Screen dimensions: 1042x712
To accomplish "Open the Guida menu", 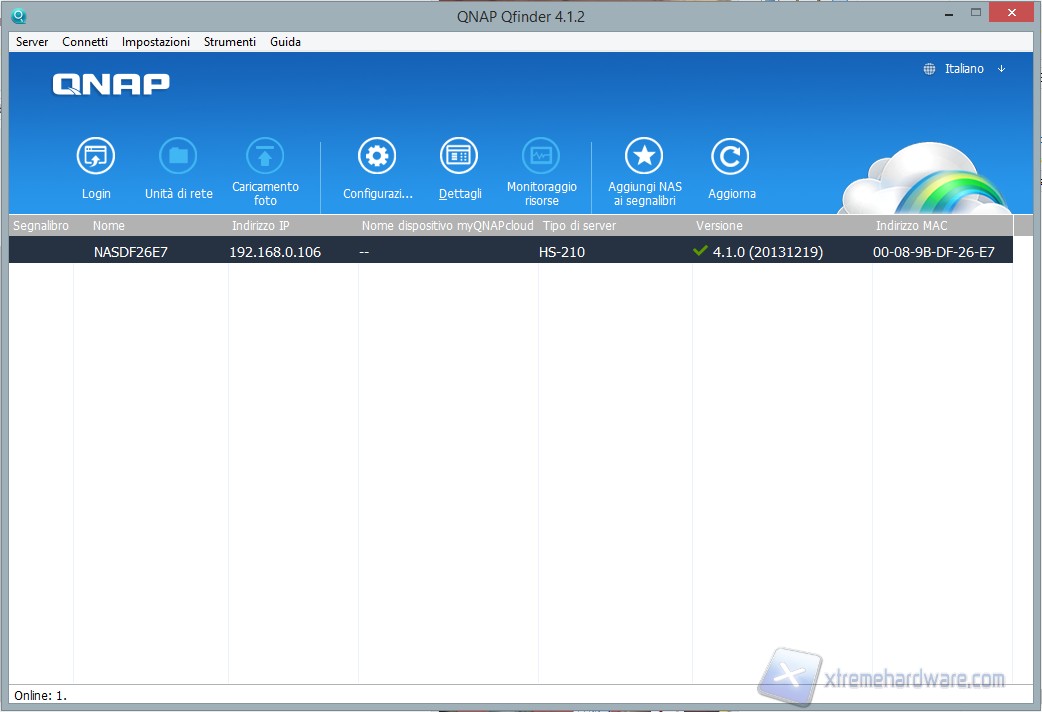I will pyautogui.click(x=285, y=42).
